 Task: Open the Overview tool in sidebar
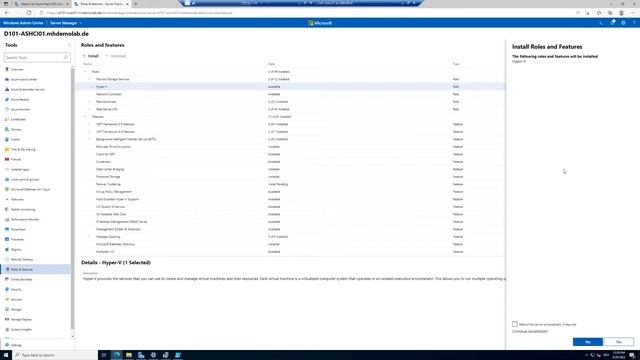click(x=17, y=69)
